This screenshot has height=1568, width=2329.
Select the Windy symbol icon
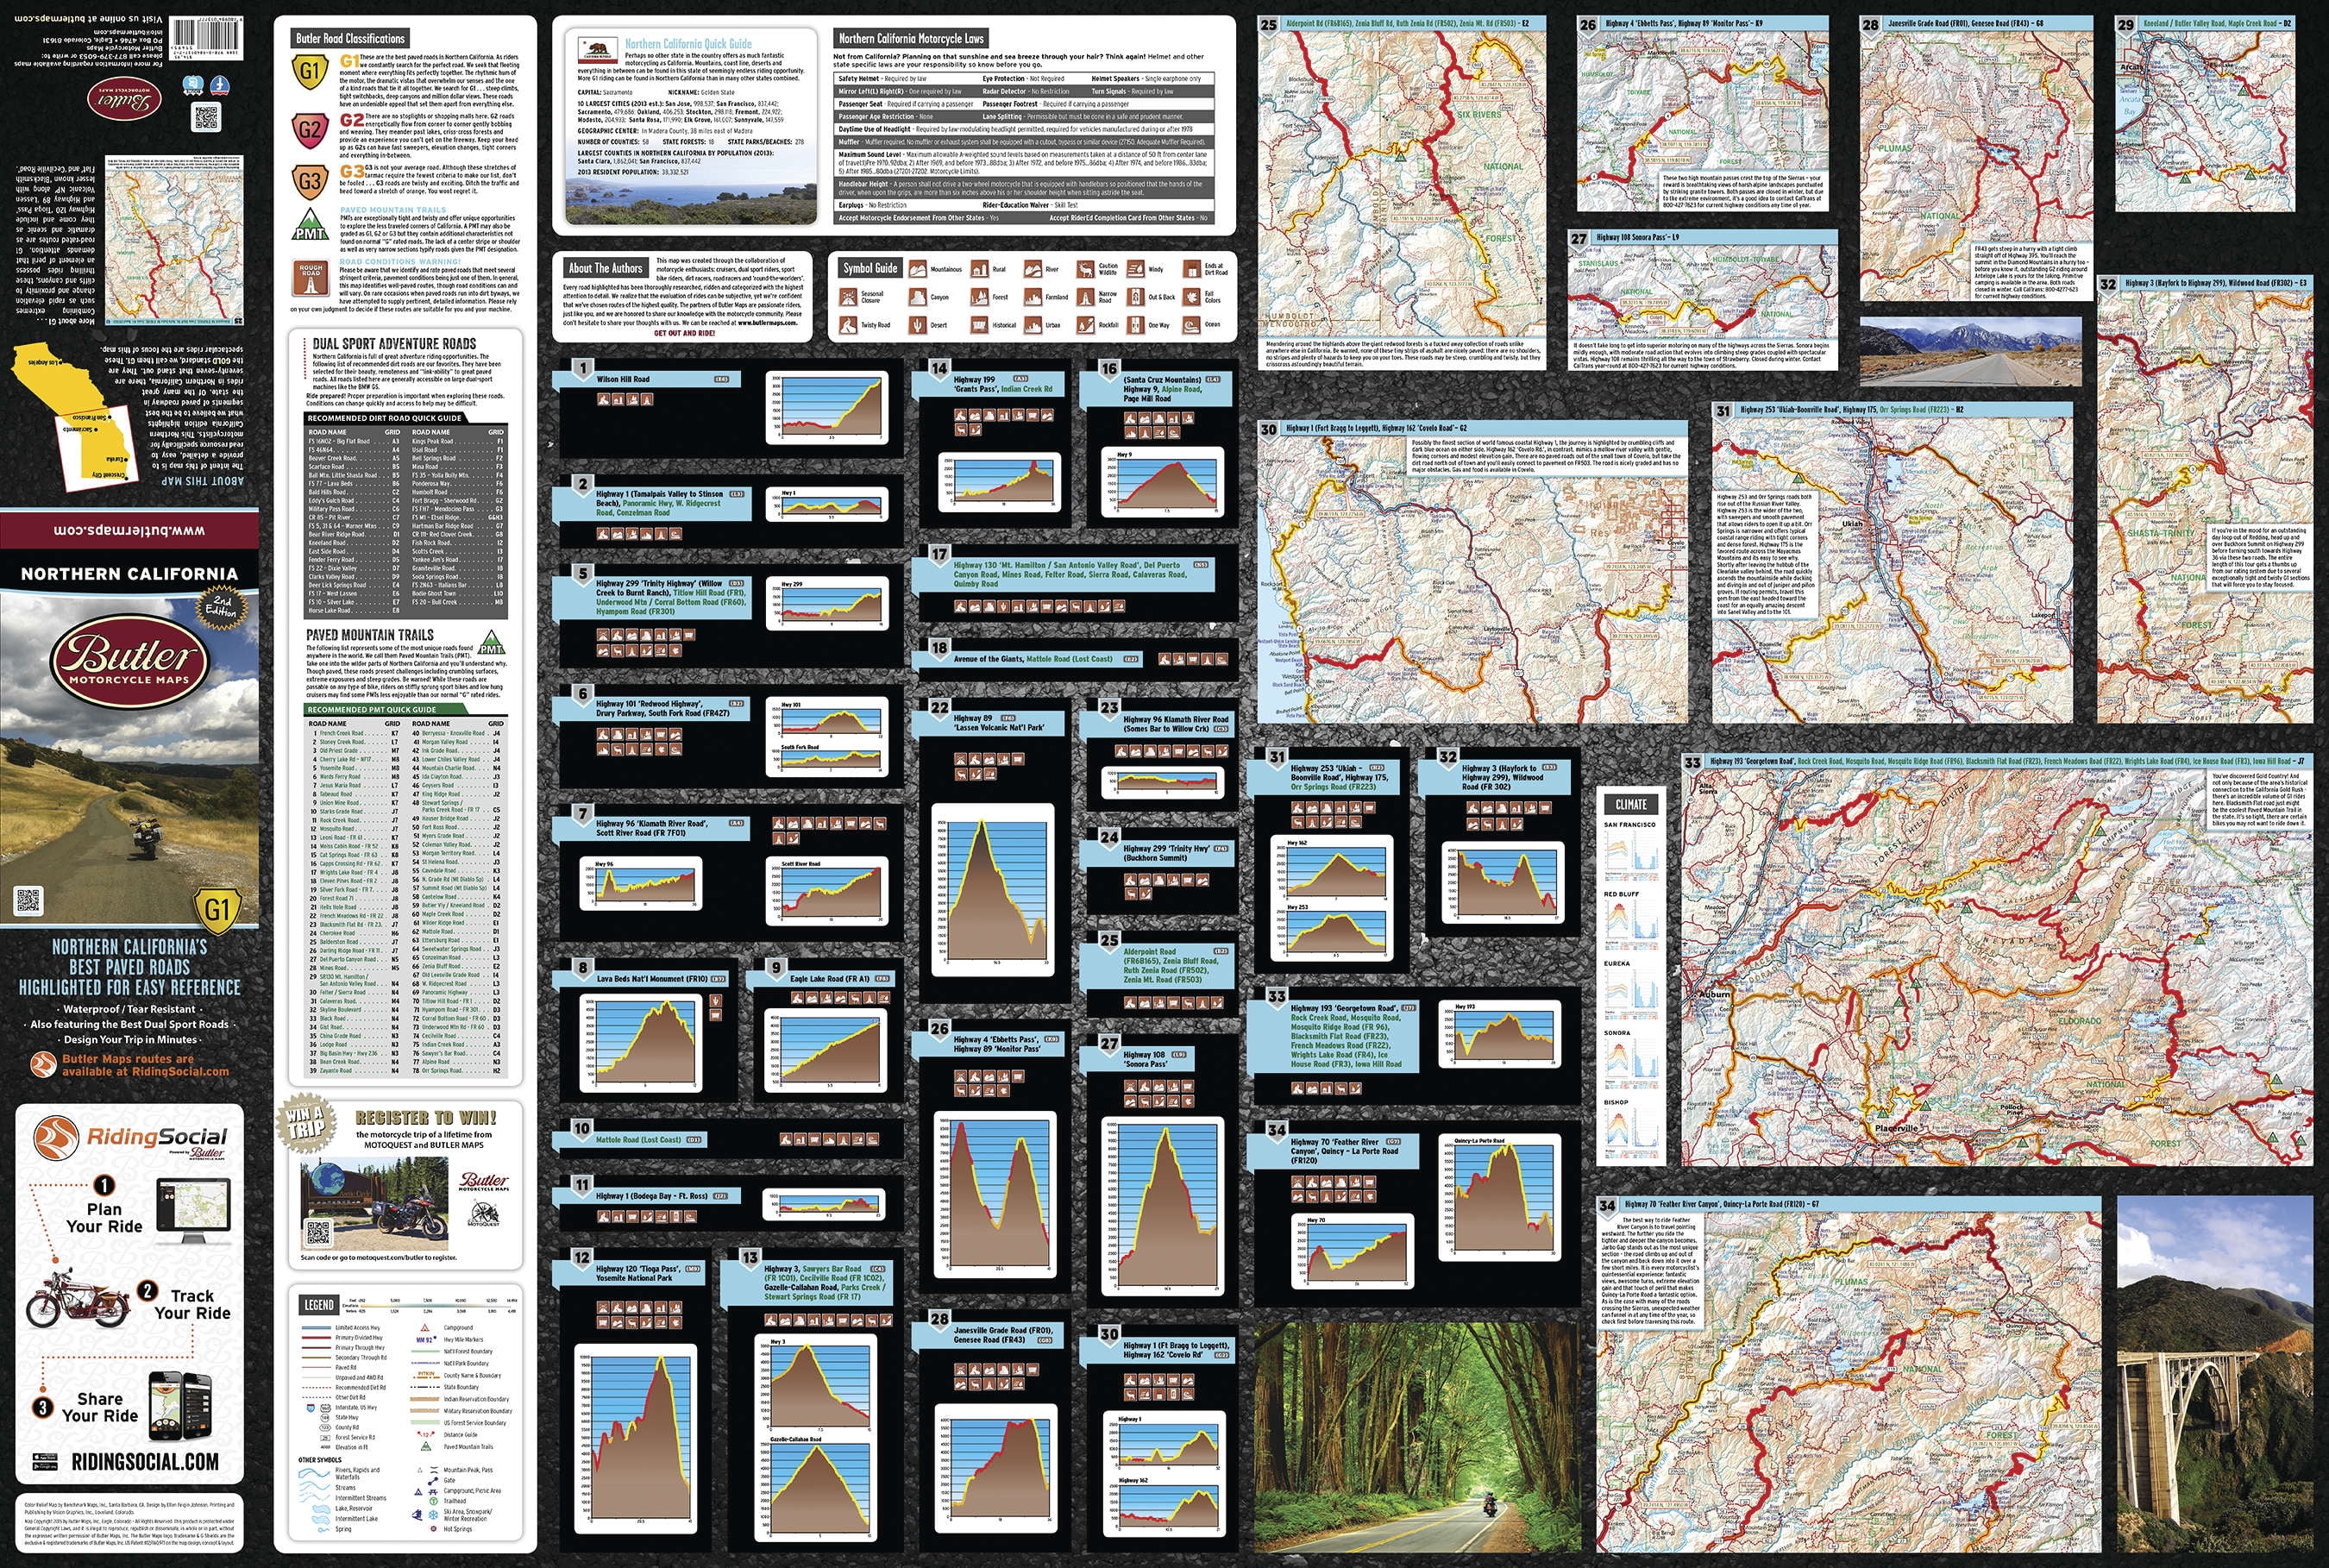pyautogui.click(x=1136, y=269)
